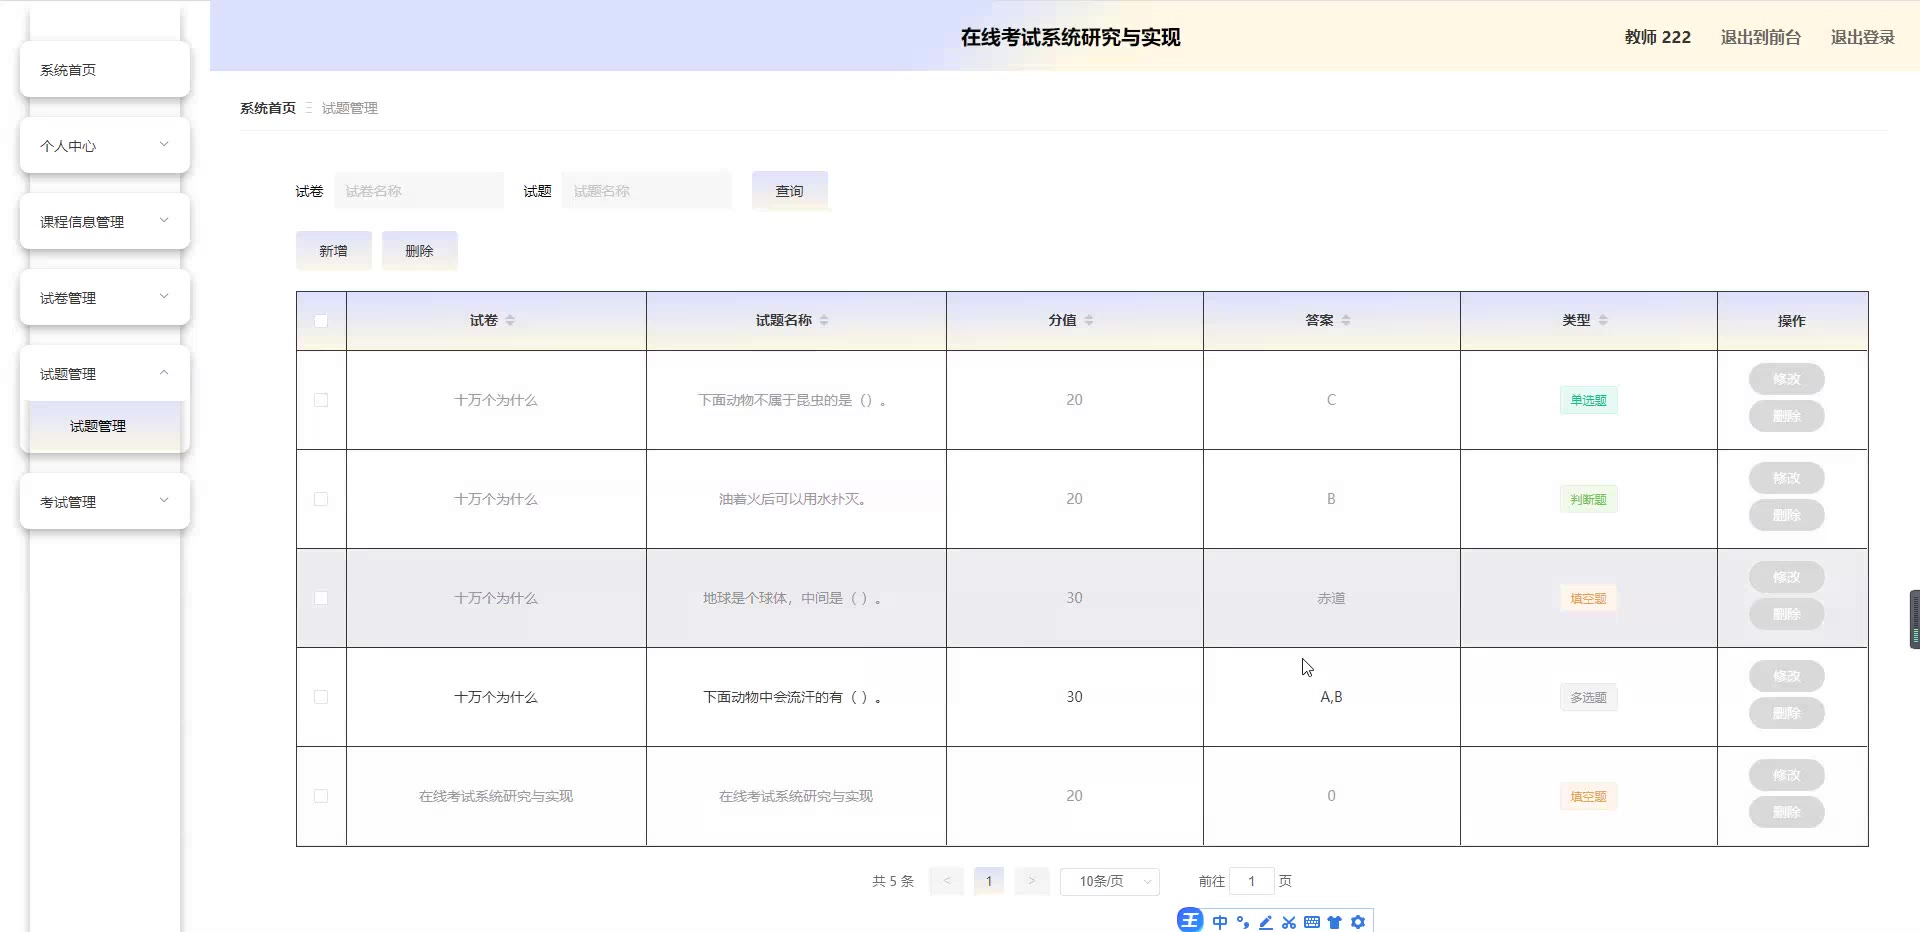Open the IME skin shirt icon

[x=1334, y=922]
